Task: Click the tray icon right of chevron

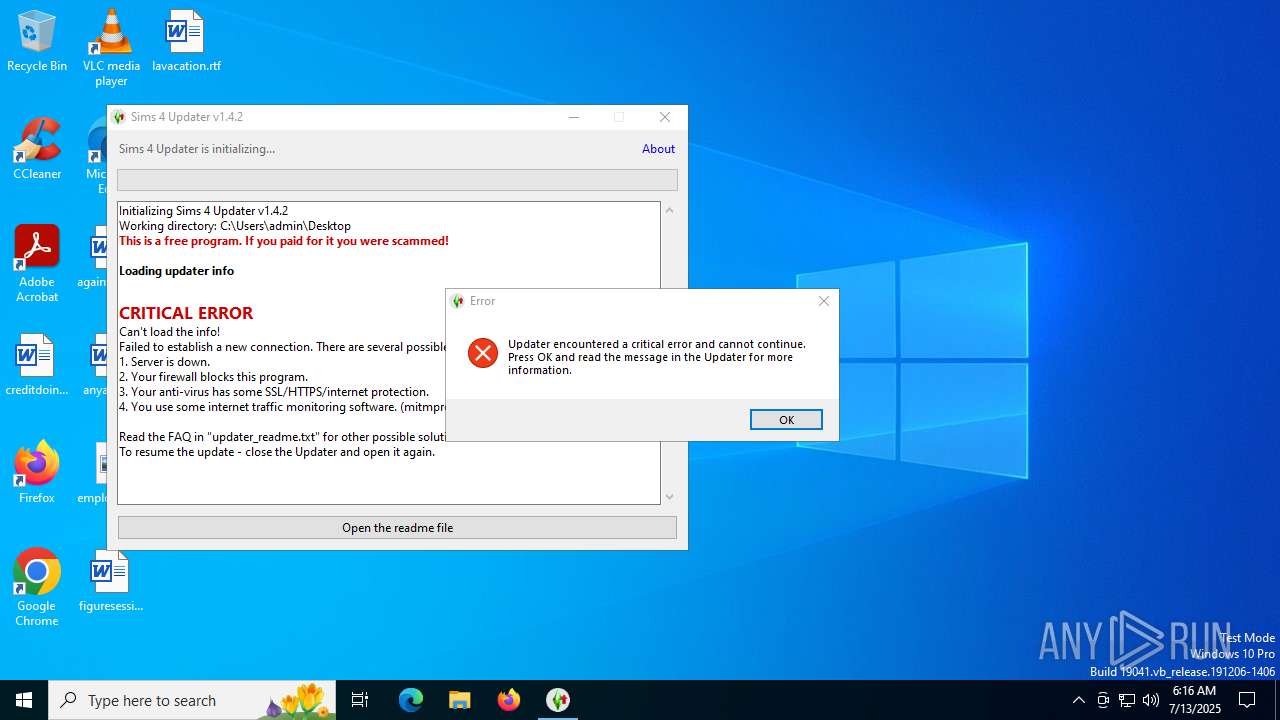Action: 1103,700
